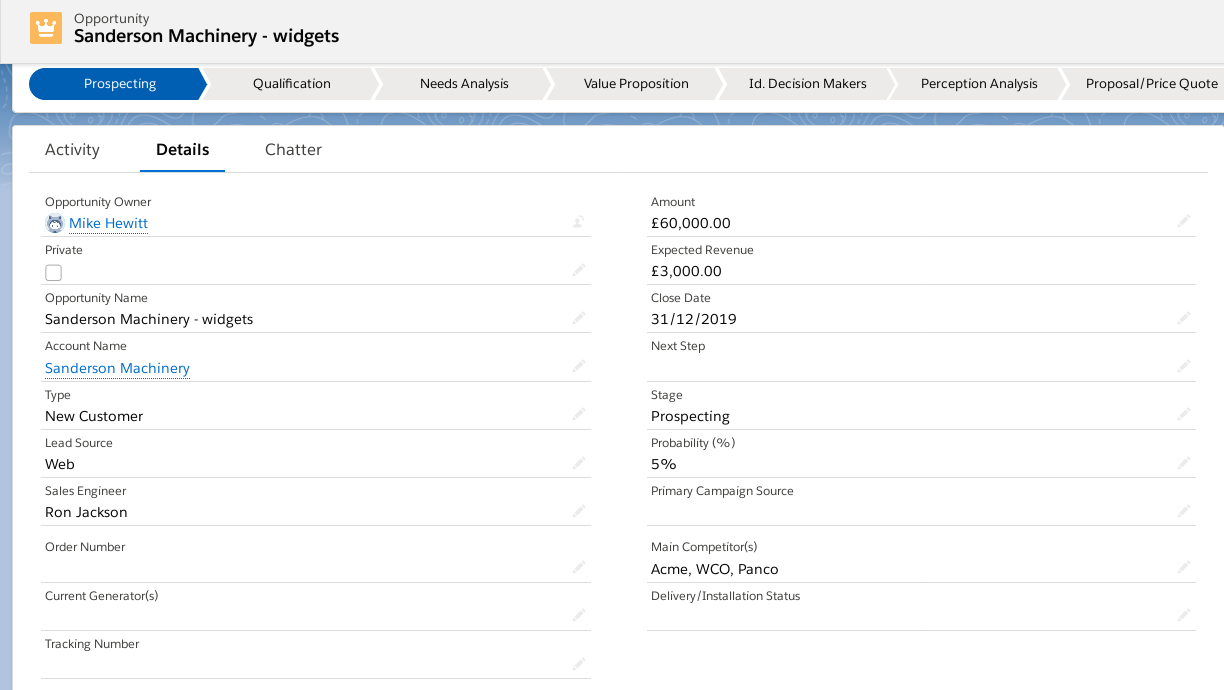Viewport: 1224px width, 690px height.
Task: Click the Prospecting stage progress step
Action: pyautogui.click(x=119, y=84)
